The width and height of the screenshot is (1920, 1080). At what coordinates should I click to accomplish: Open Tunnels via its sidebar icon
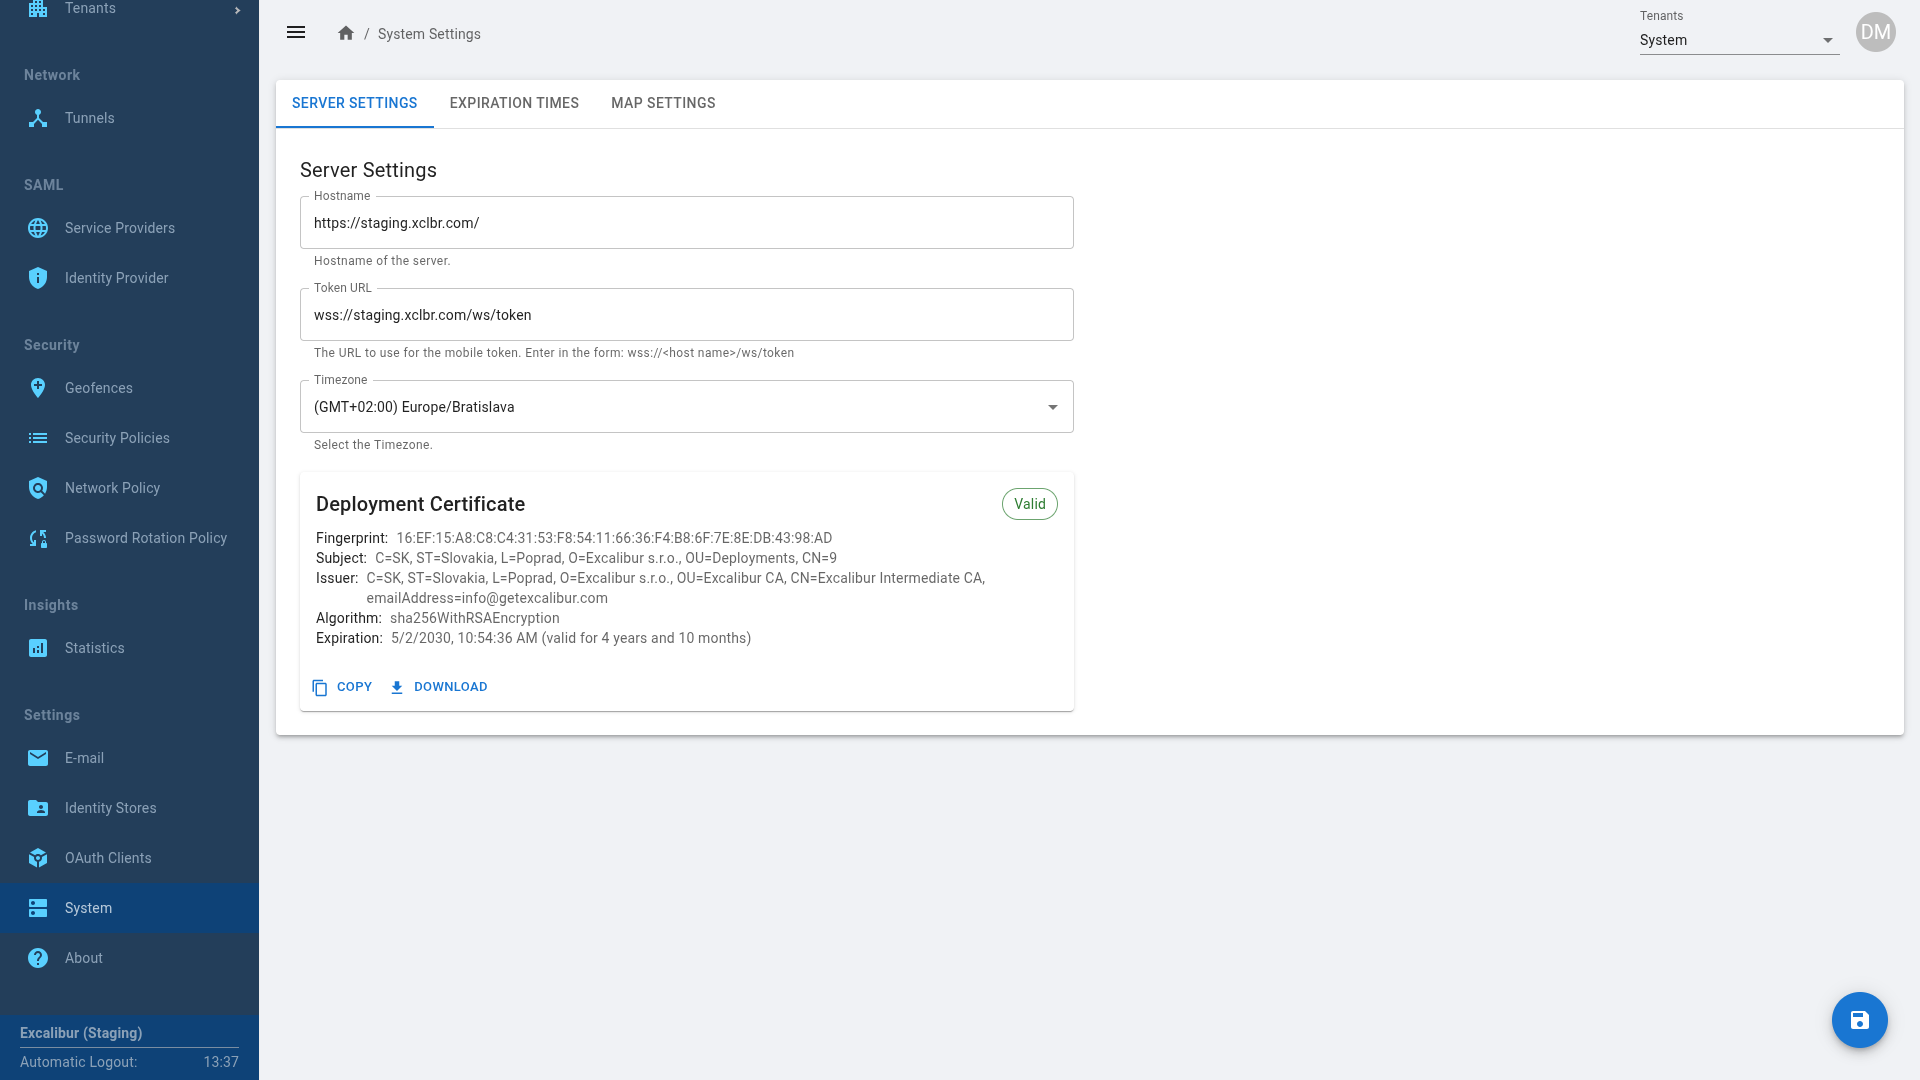(38, 118)
